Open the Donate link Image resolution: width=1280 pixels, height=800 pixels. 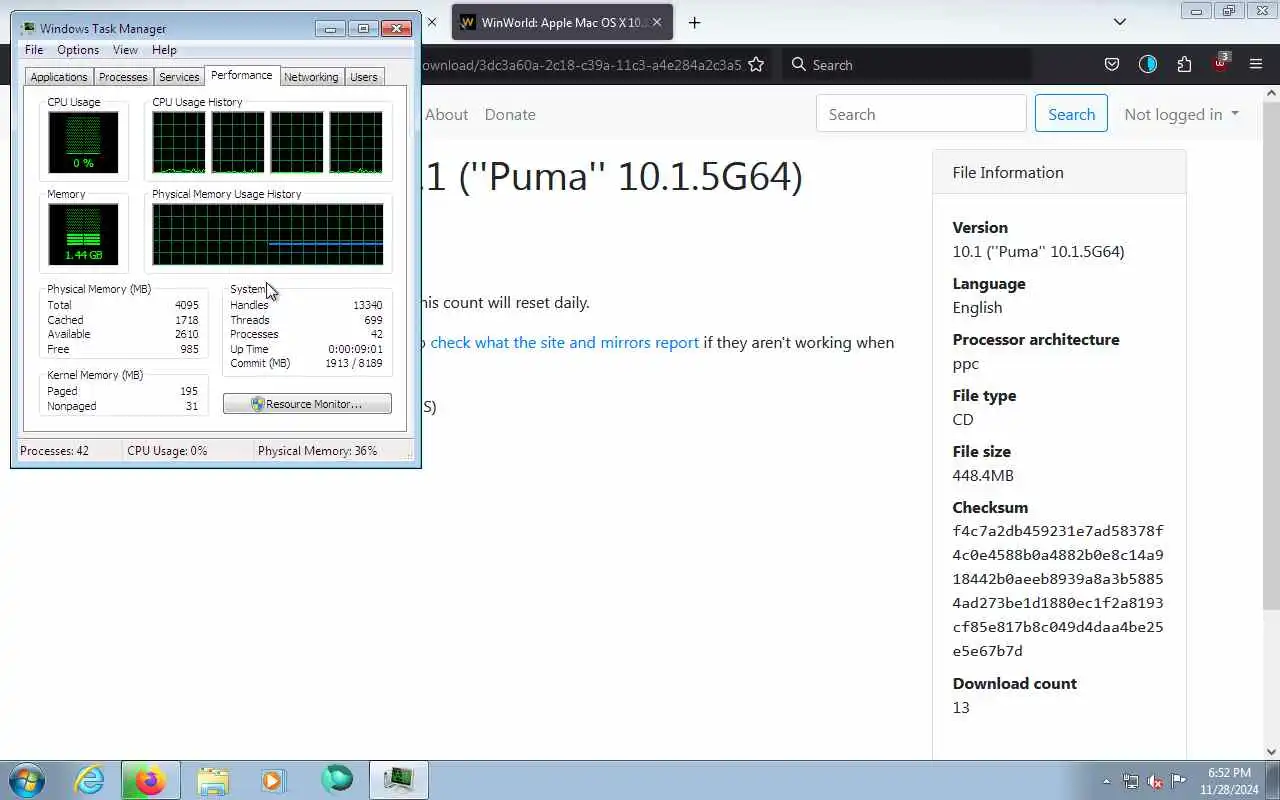tap(510, 114)
